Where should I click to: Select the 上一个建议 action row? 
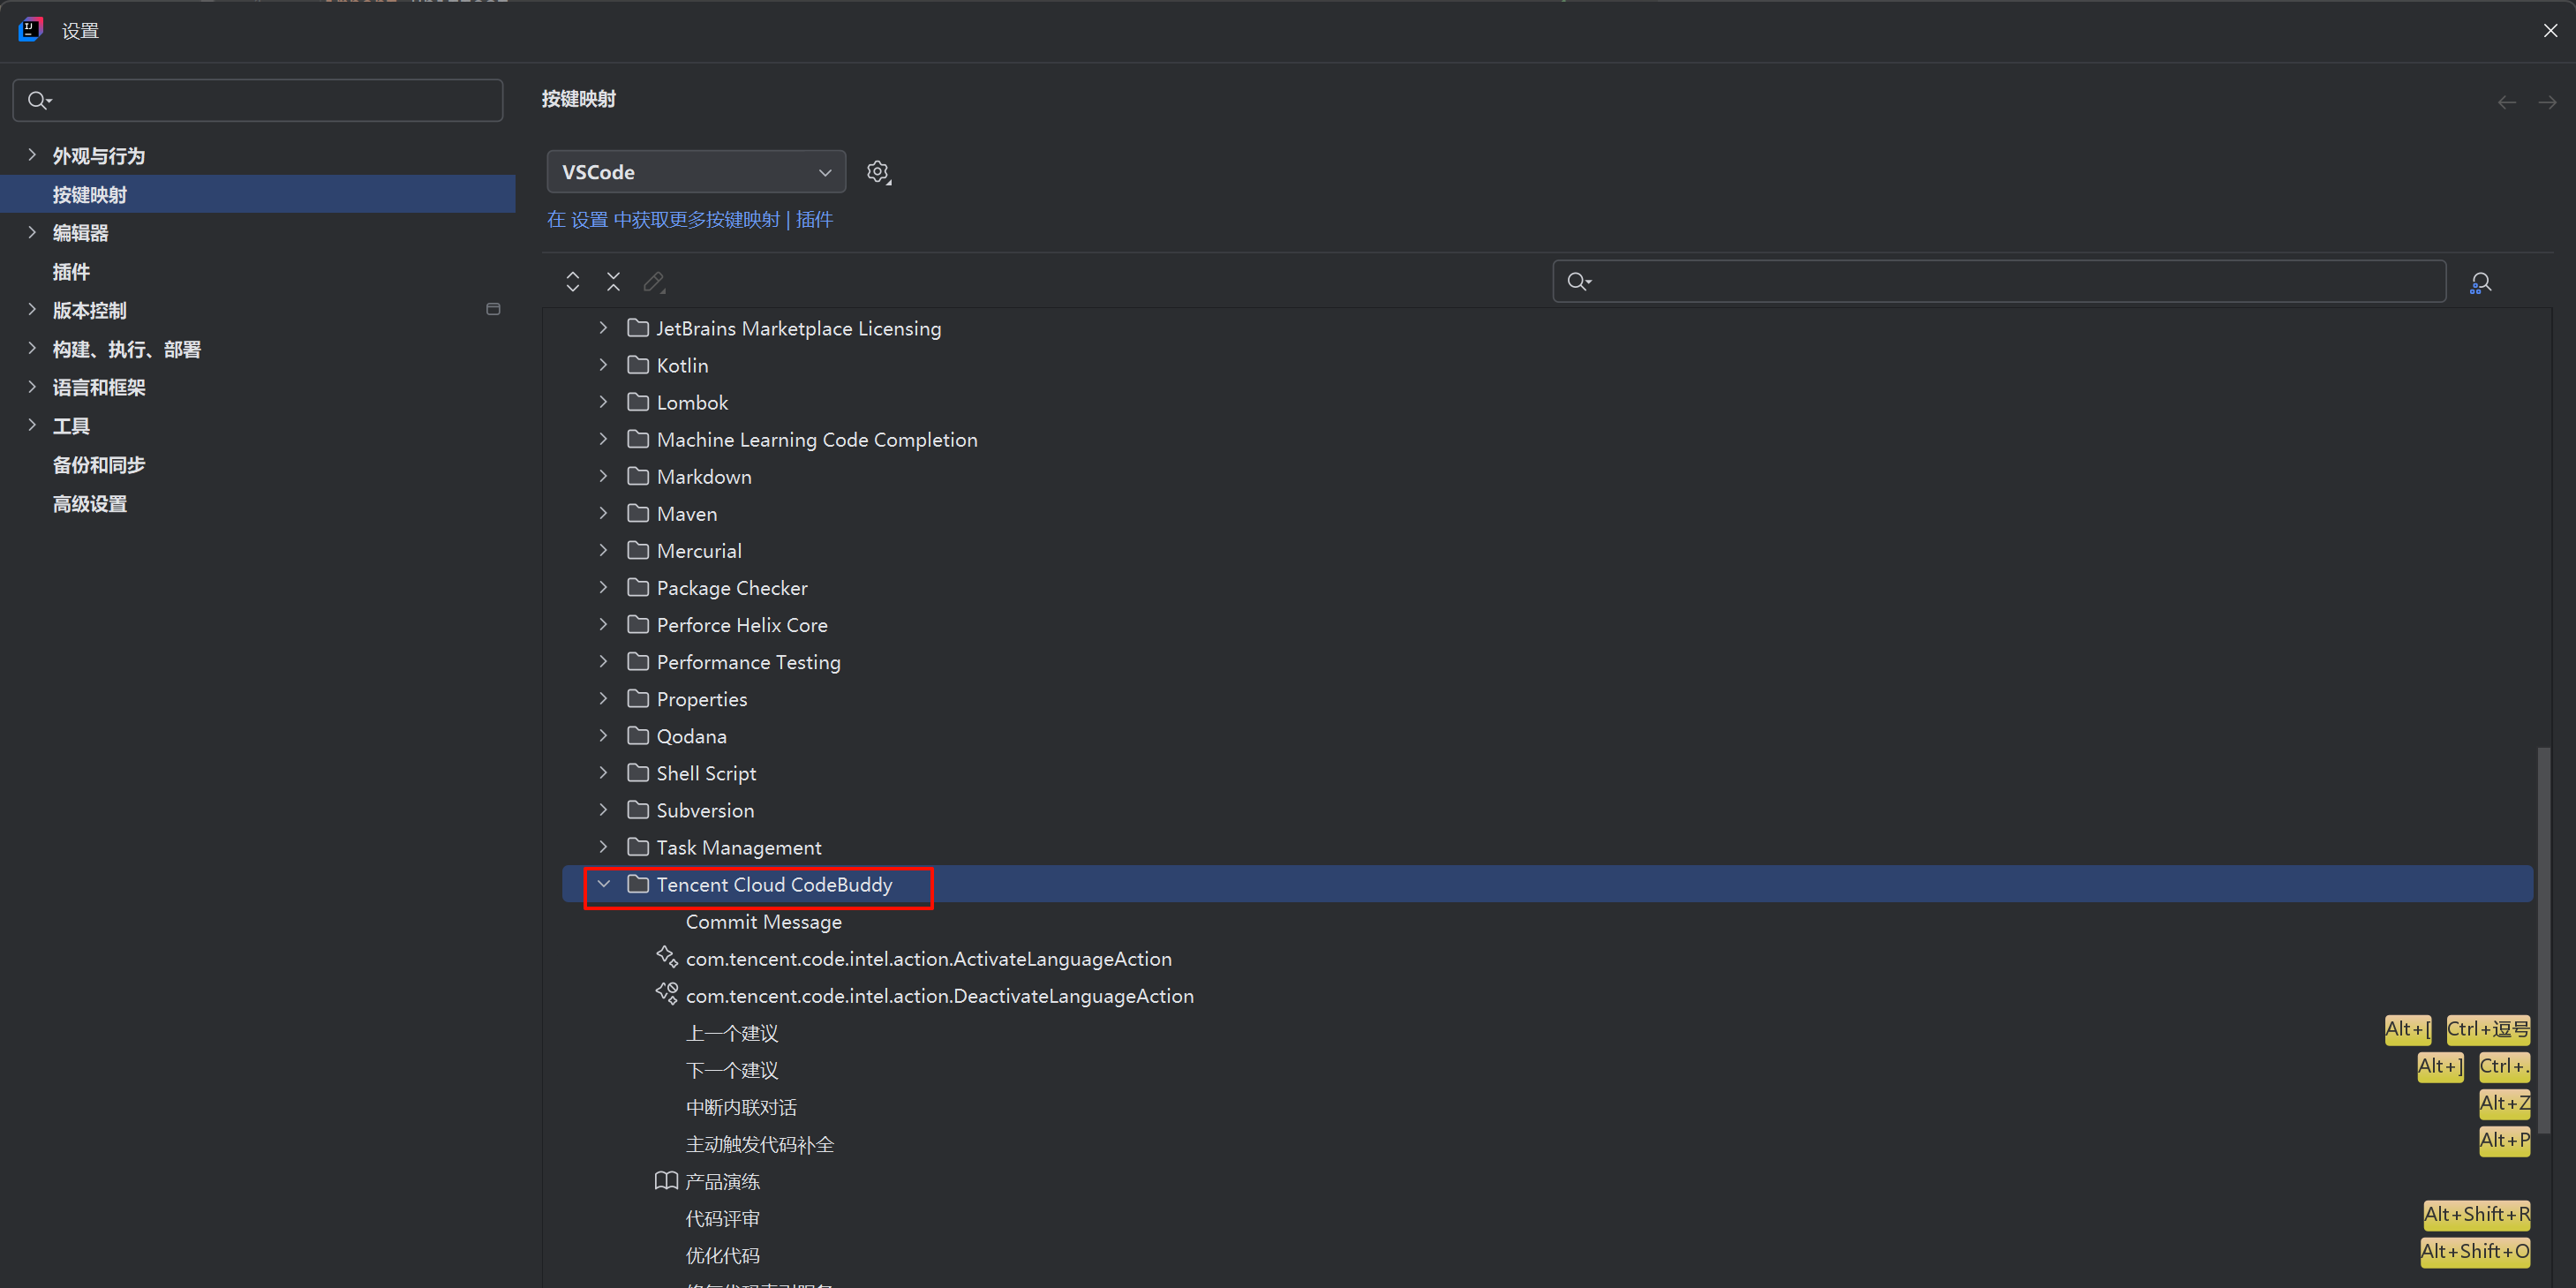coord(1547,1032)
